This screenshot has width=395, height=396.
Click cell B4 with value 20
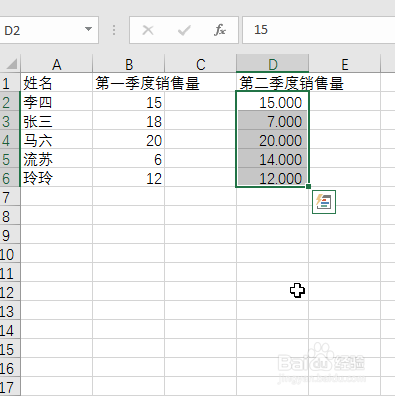(x=129, y=140)
